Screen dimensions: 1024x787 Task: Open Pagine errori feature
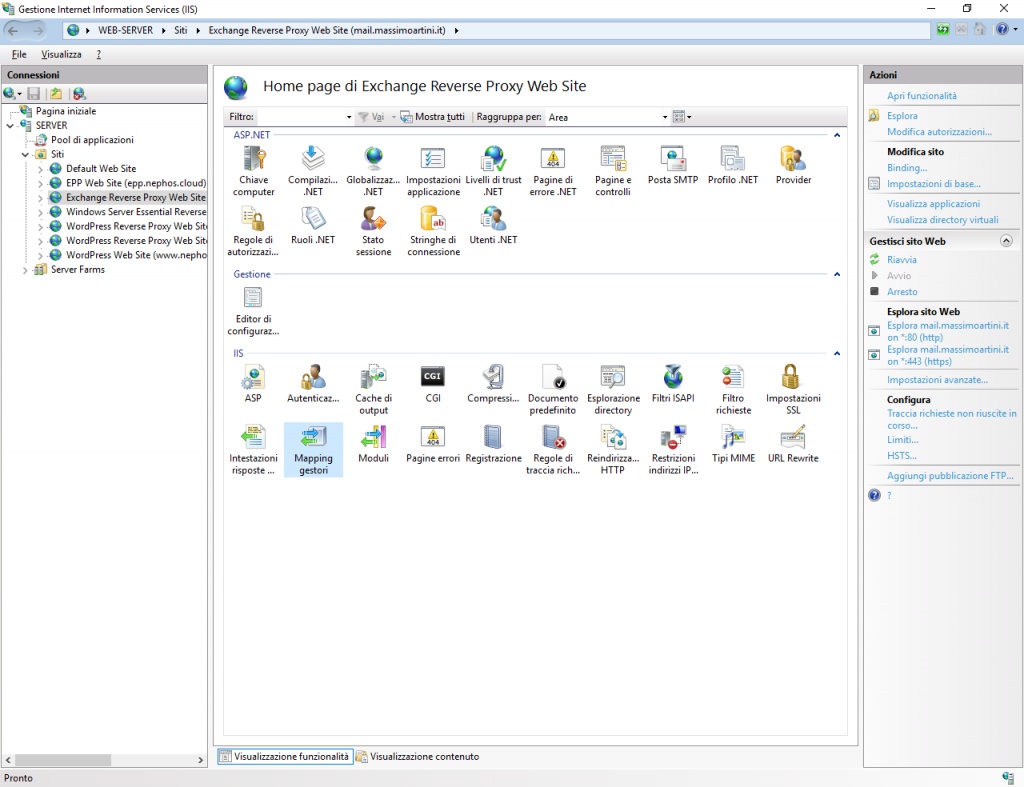[x=433, y=443]
